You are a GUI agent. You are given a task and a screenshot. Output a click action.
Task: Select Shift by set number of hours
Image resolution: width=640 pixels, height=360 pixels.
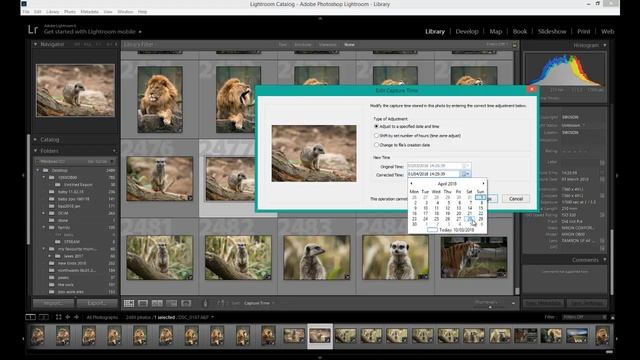click(418, 136)
